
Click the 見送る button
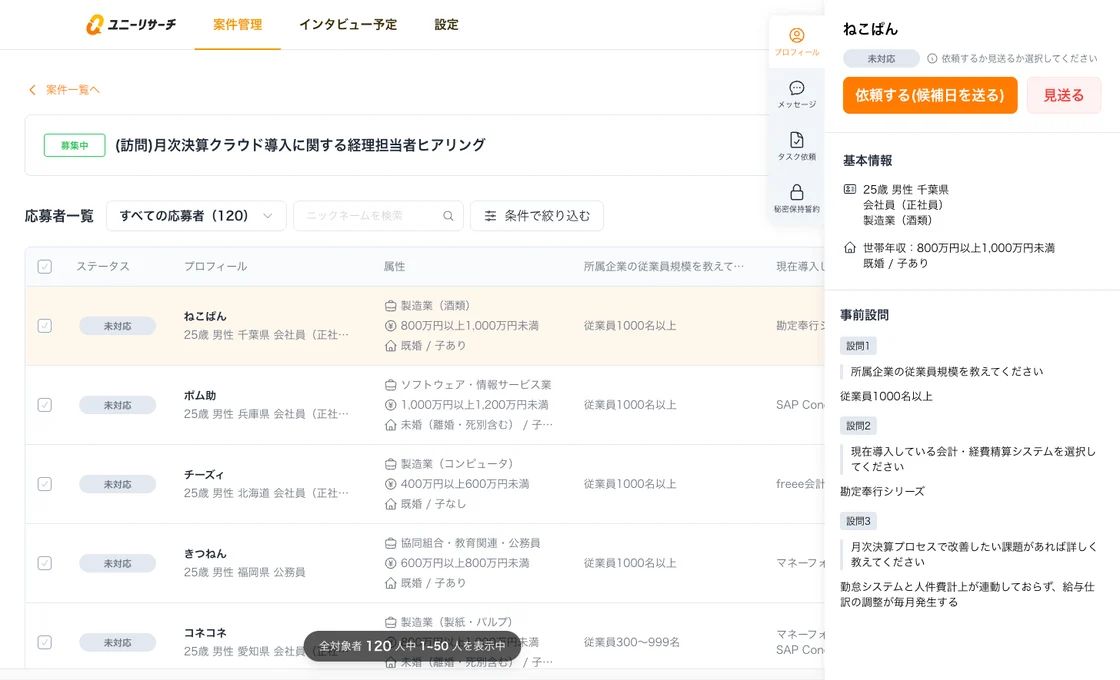pos(1063,95)
